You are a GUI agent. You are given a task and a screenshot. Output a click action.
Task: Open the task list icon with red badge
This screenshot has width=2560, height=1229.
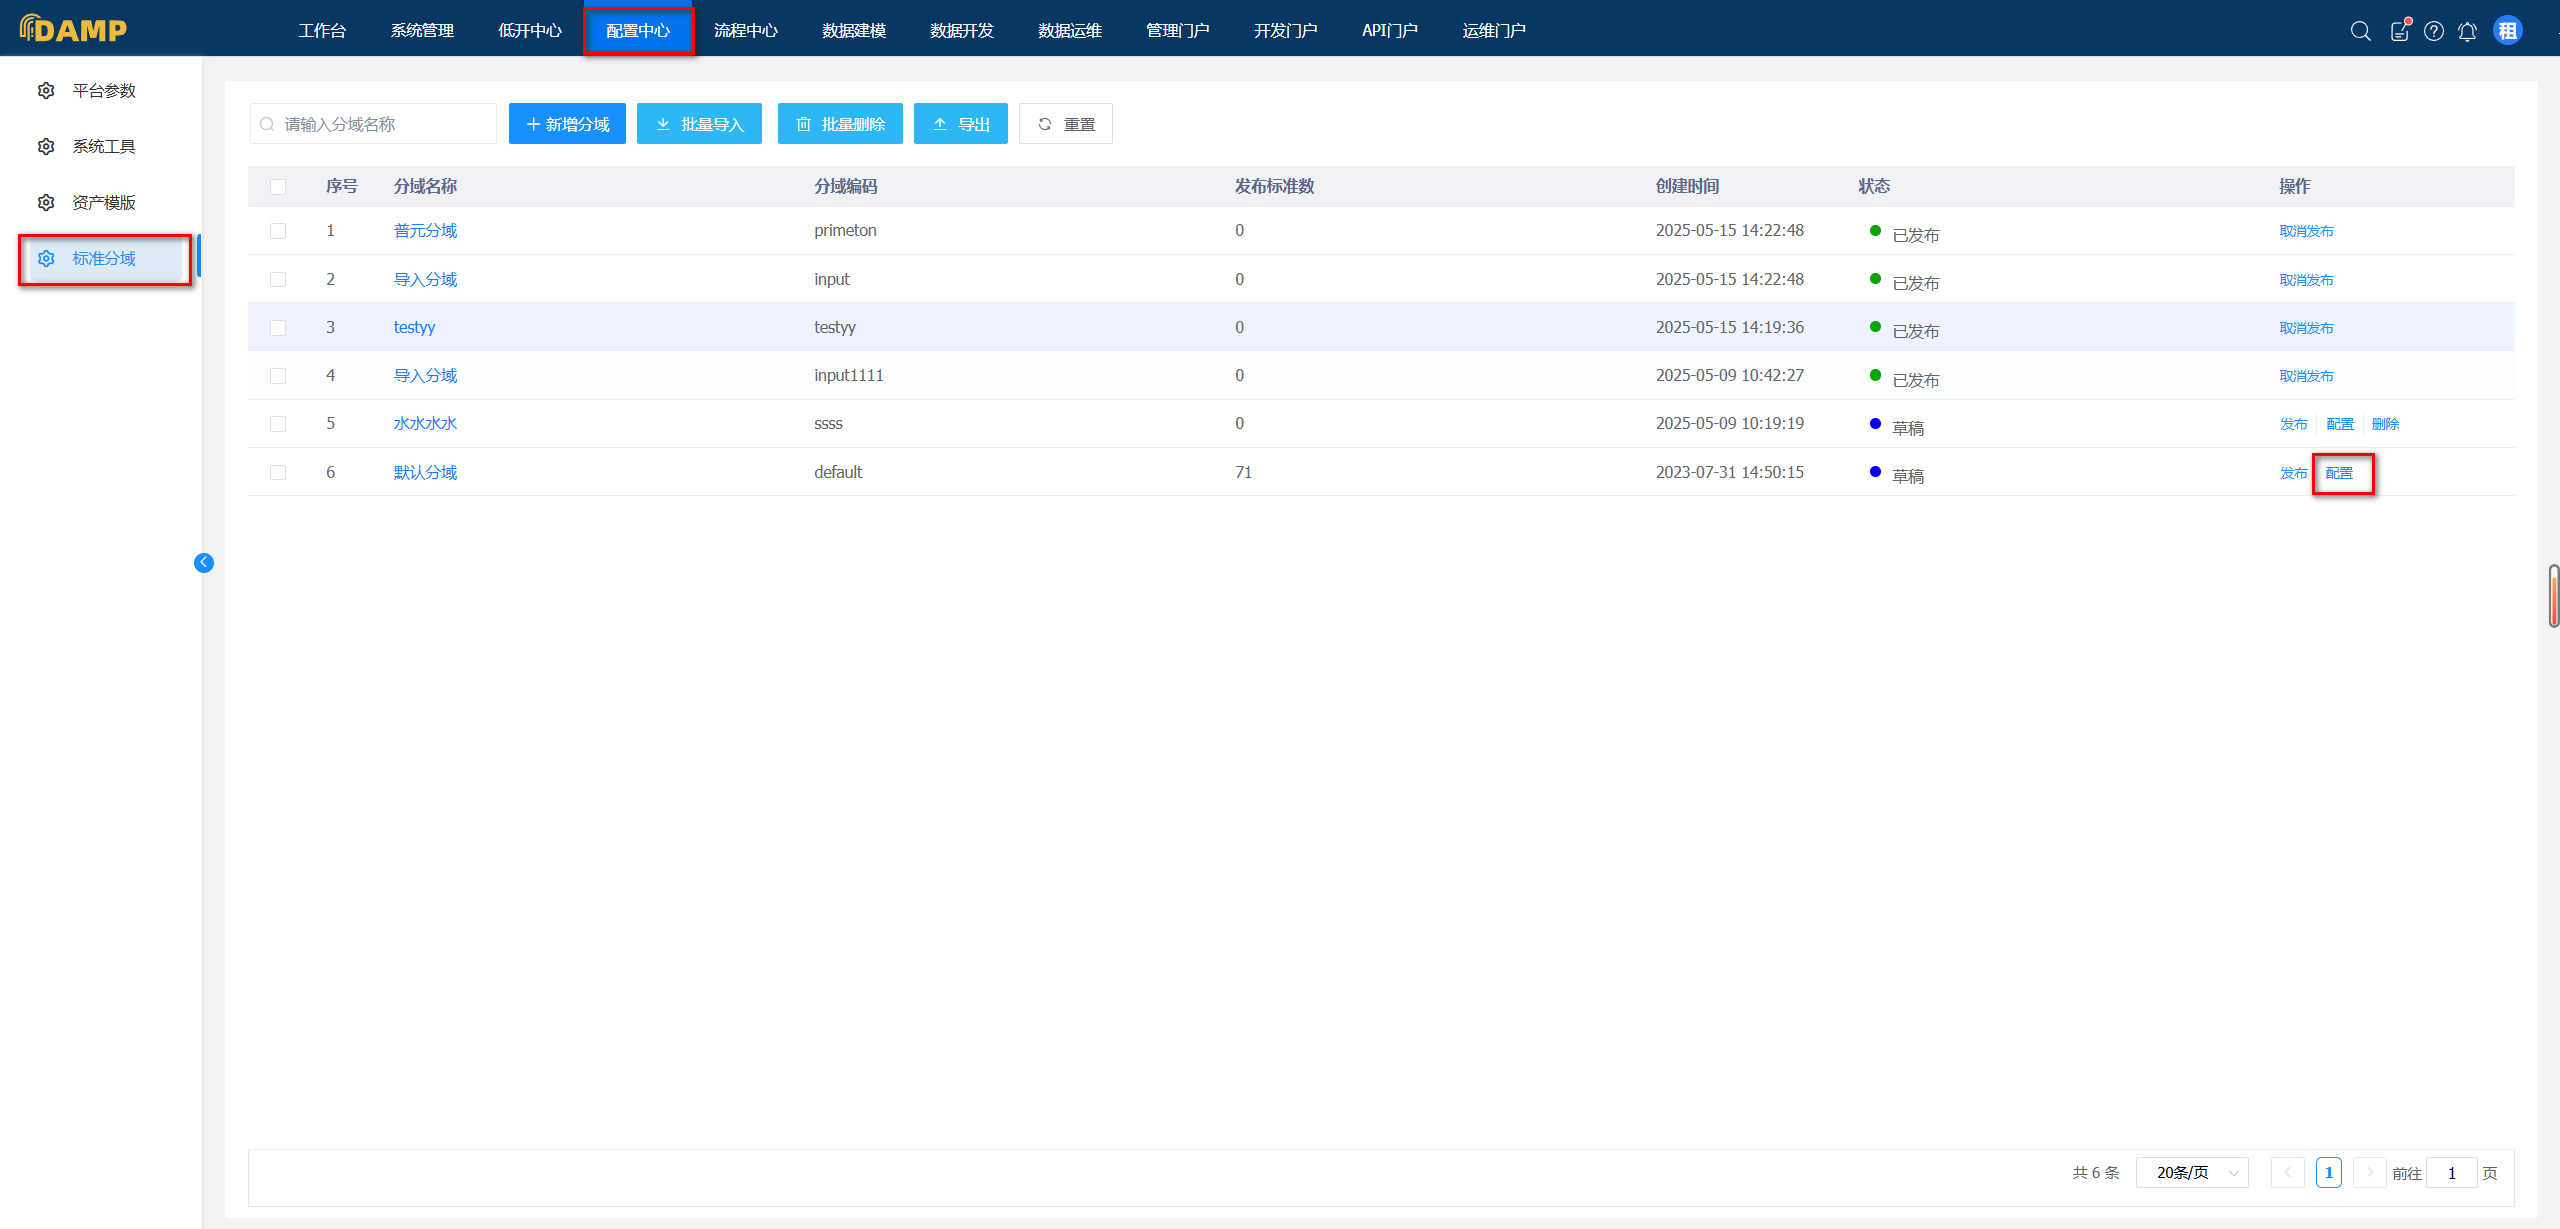pyautogui.click(x=2400, y=31)
